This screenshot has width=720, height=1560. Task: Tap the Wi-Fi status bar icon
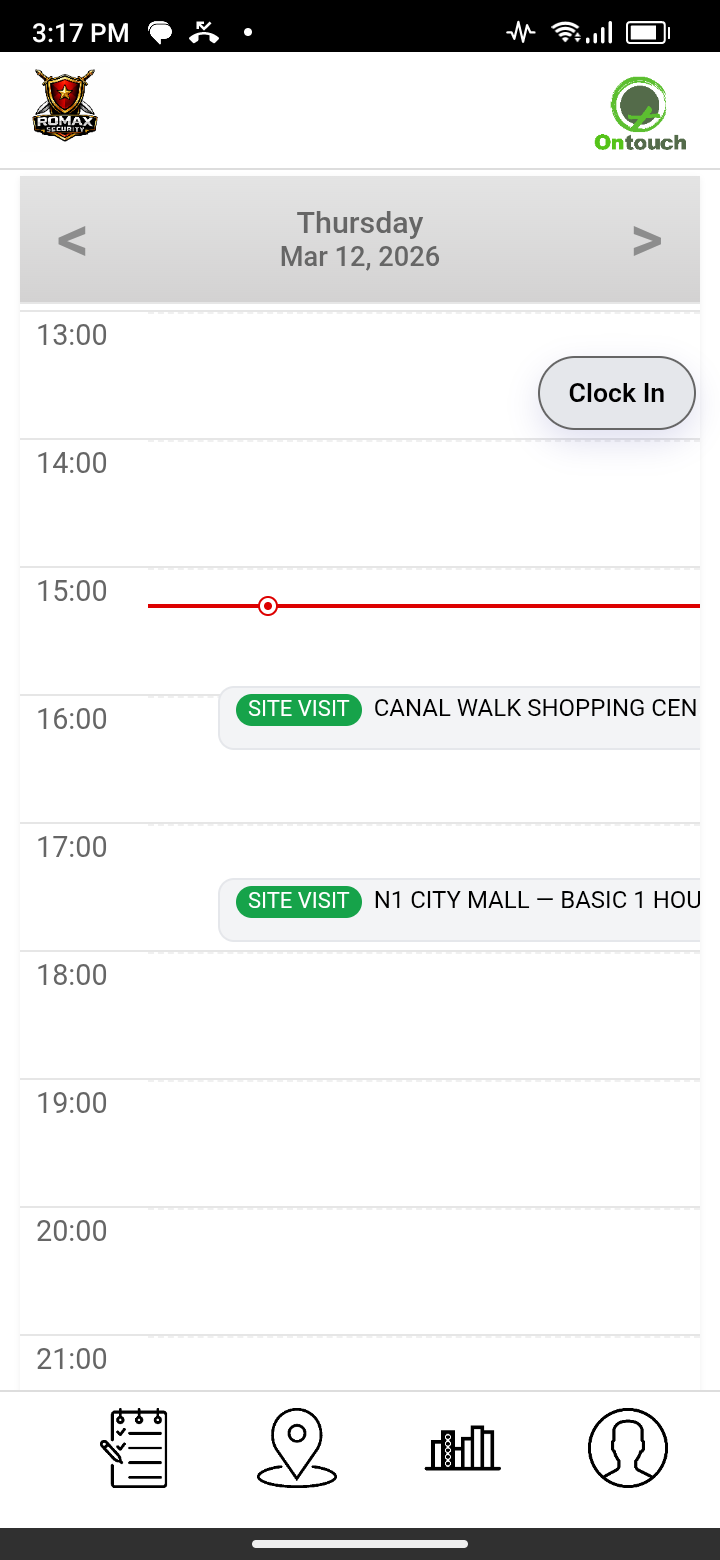[567, 32]
